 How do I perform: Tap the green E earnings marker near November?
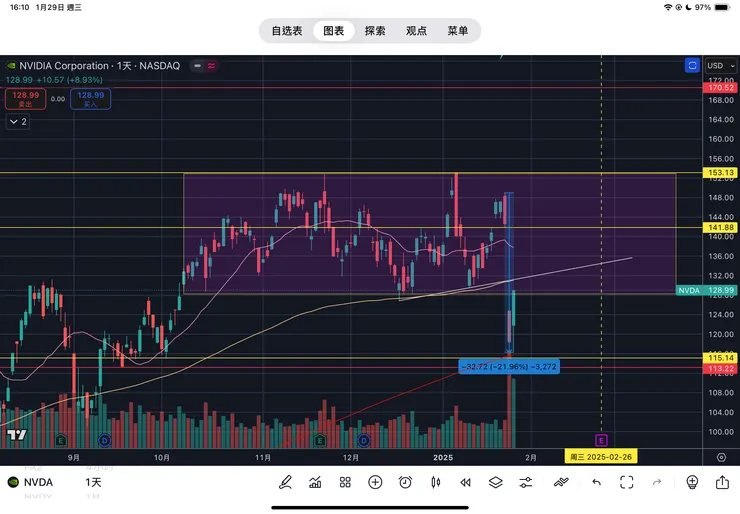[x=320, y=441]
